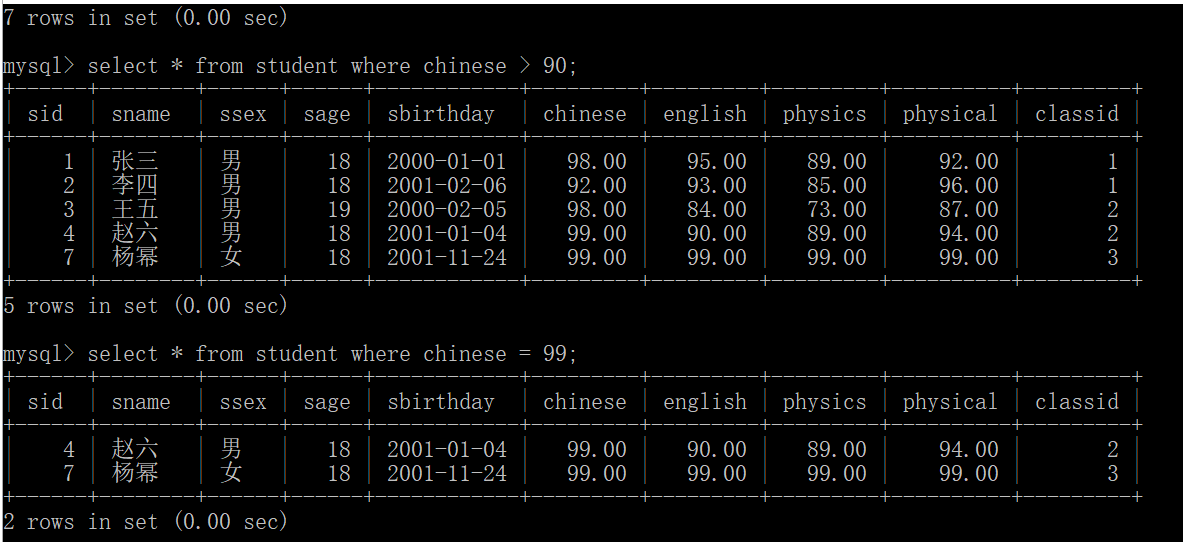The width and height of the screenshot is (1183, 542).
Task: Click 赵六 in the second result table
Action: 135,449
